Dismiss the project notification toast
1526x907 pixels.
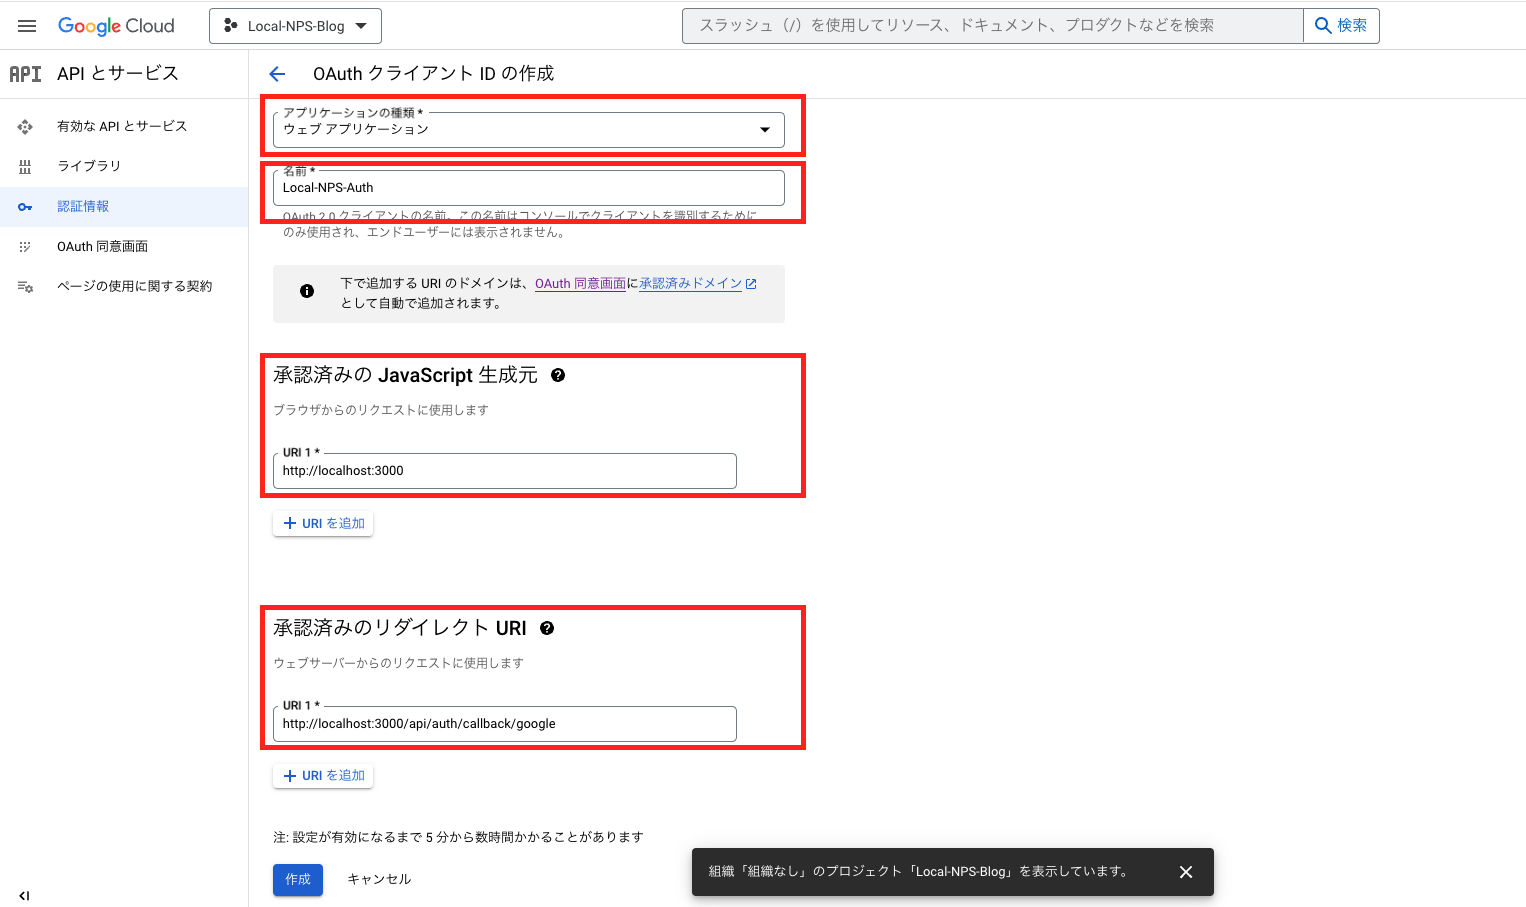[x=1186, y=871]
